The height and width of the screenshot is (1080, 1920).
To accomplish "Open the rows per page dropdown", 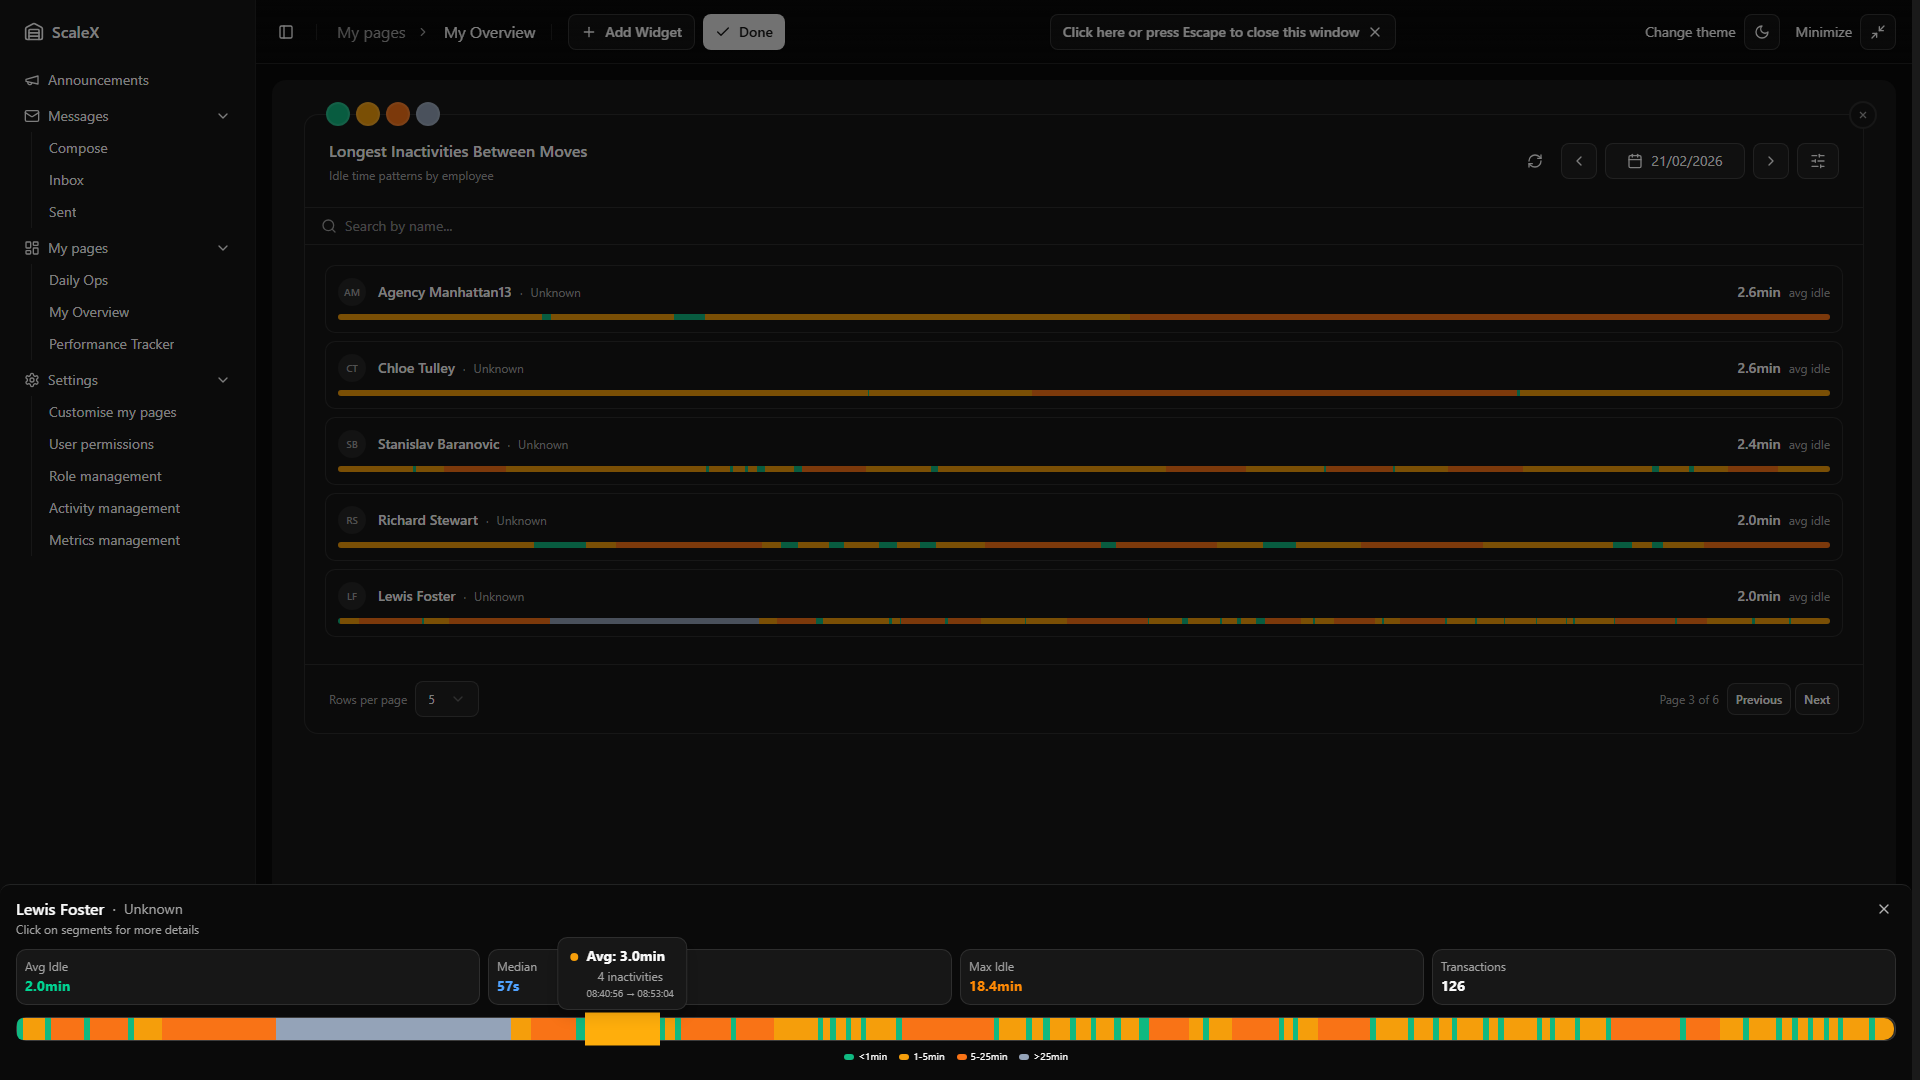I will click(446, 699).
